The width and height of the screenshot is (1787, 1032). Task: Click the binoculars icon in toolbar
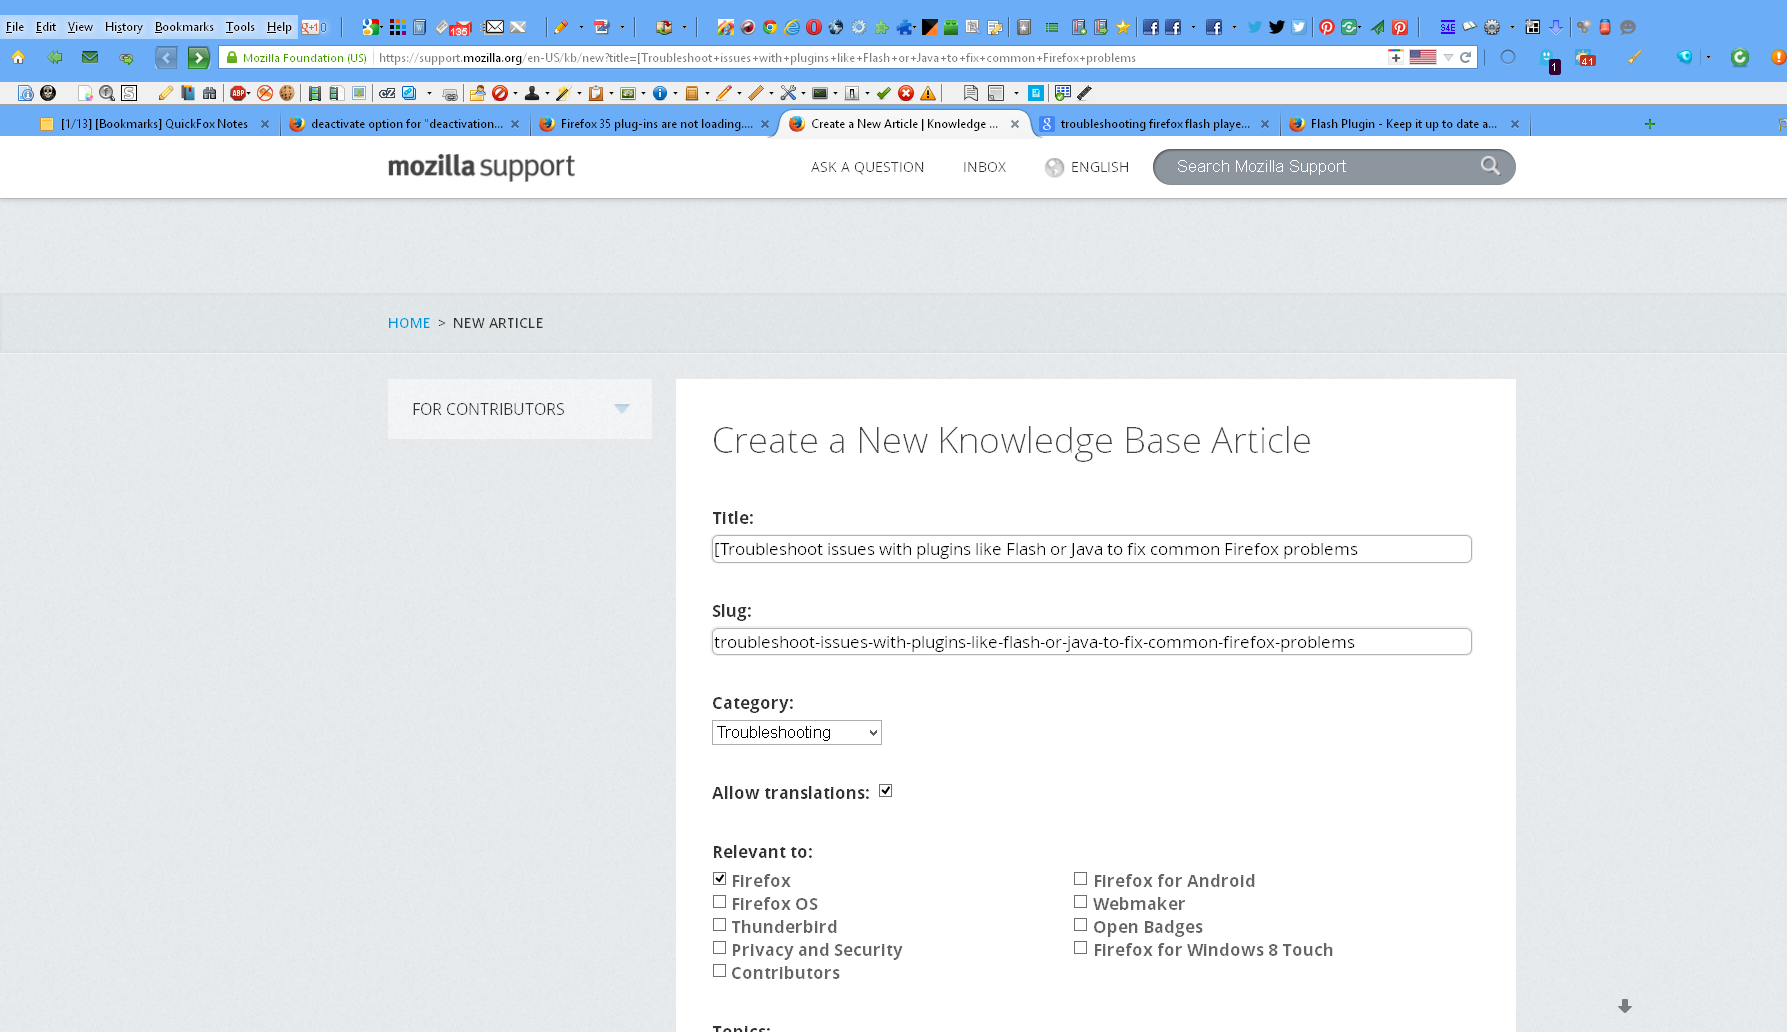210,93
